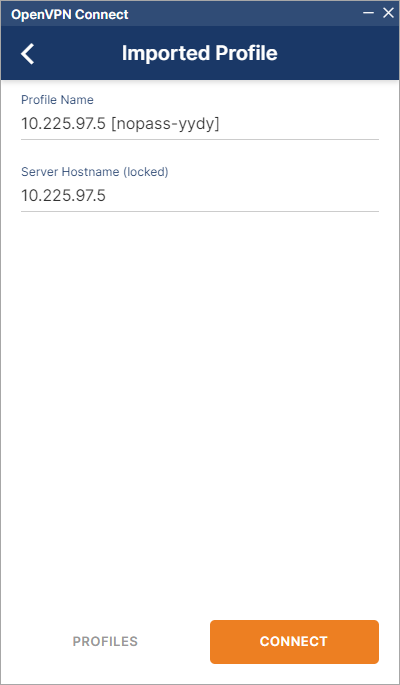This screenshot has width=400, height=685.
Task: Click empty title bar space beside minimize
Action: [245, 14]
